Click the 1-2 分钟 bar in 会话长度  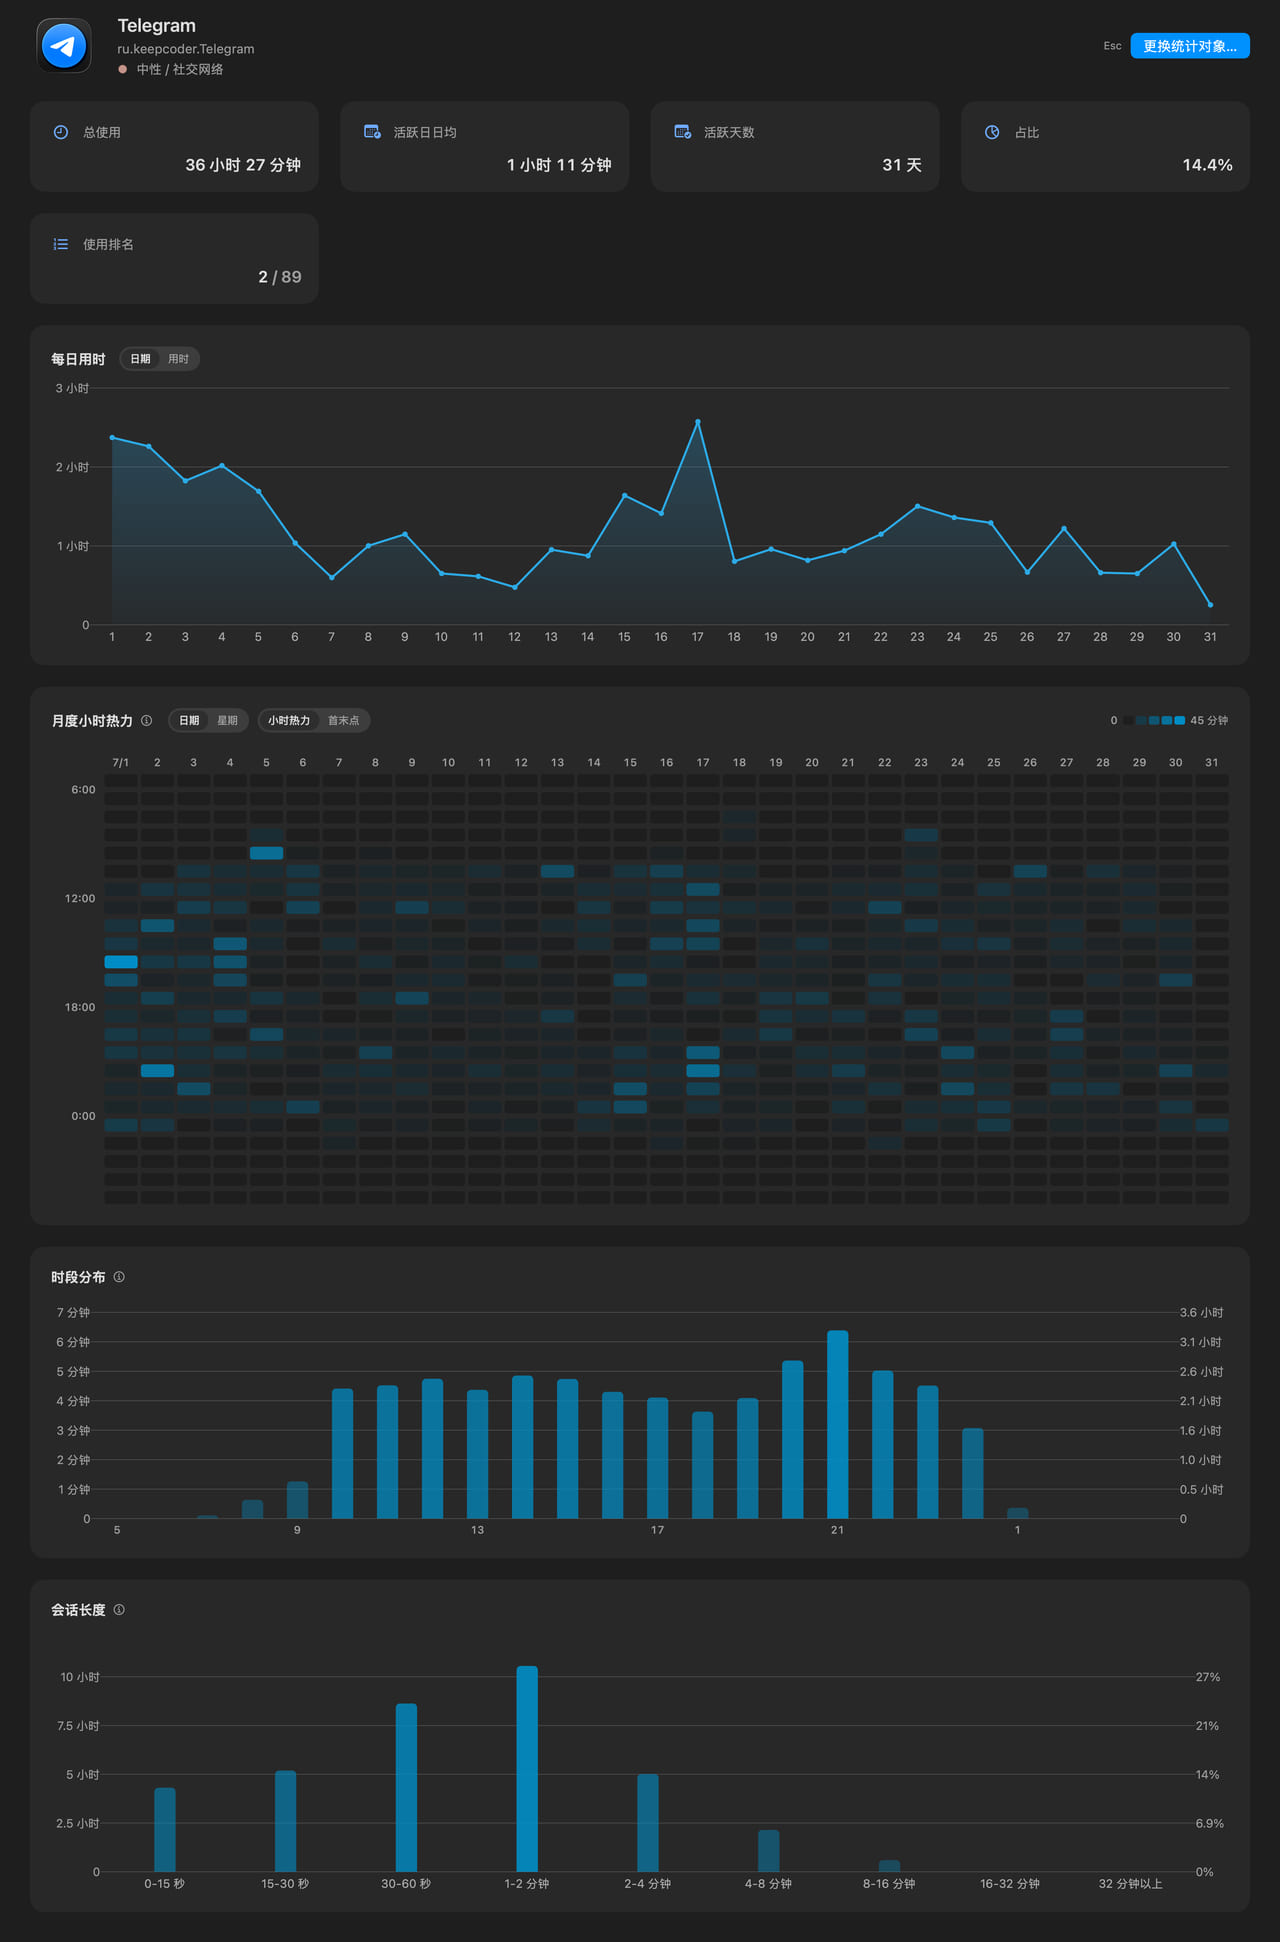527,1768
